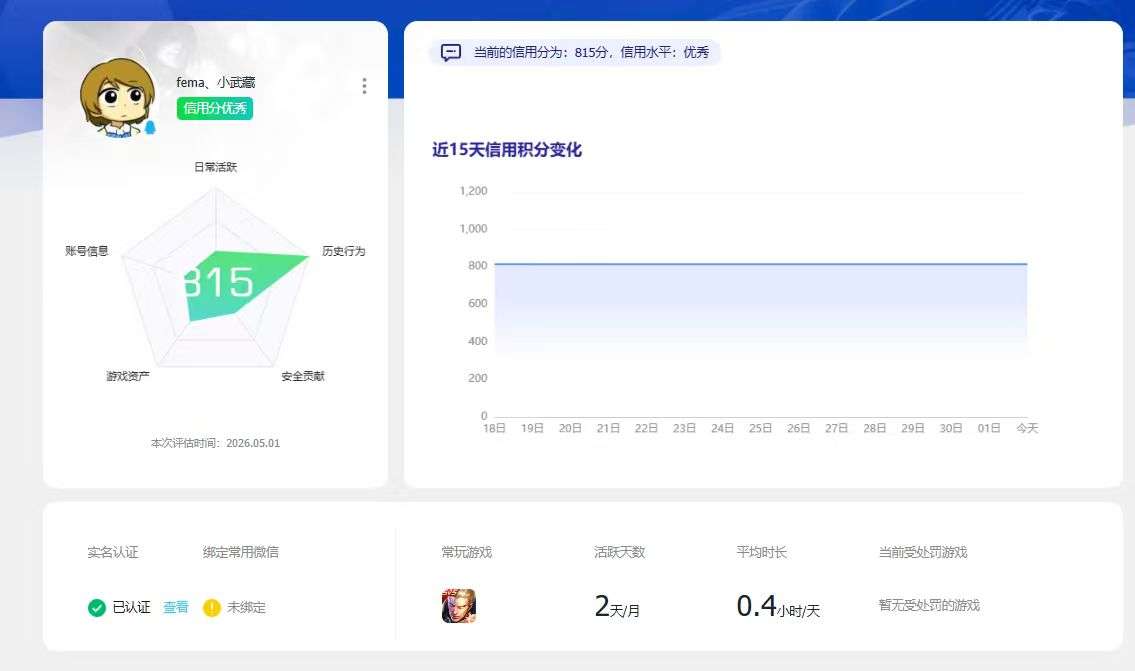The image size is (1135, 671).
Task: Click the 历史行为 radar axis label
Action: click(344, 251)
